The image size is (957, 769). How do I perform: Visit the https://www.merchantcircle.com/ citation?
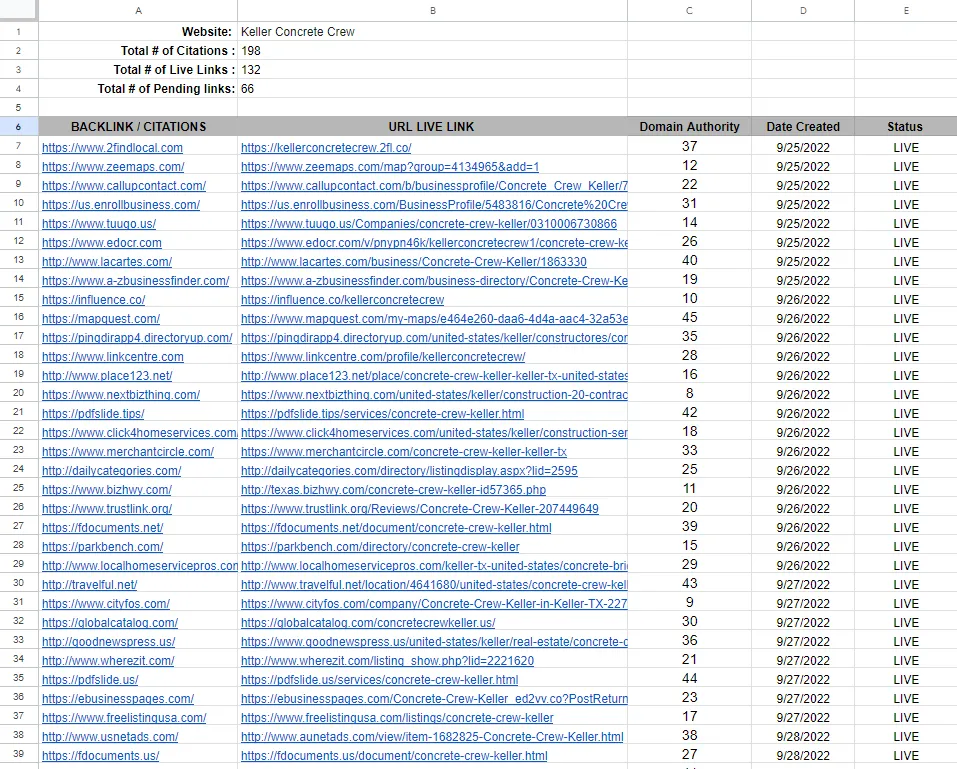coord(128,452)
